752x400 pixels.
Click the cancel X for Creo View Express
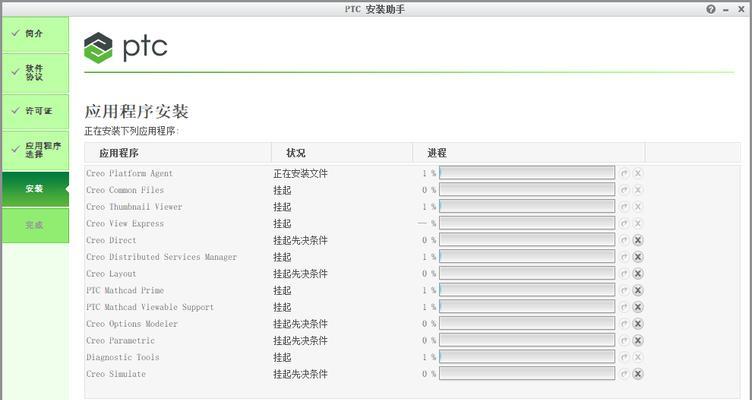tap(637, 224)
